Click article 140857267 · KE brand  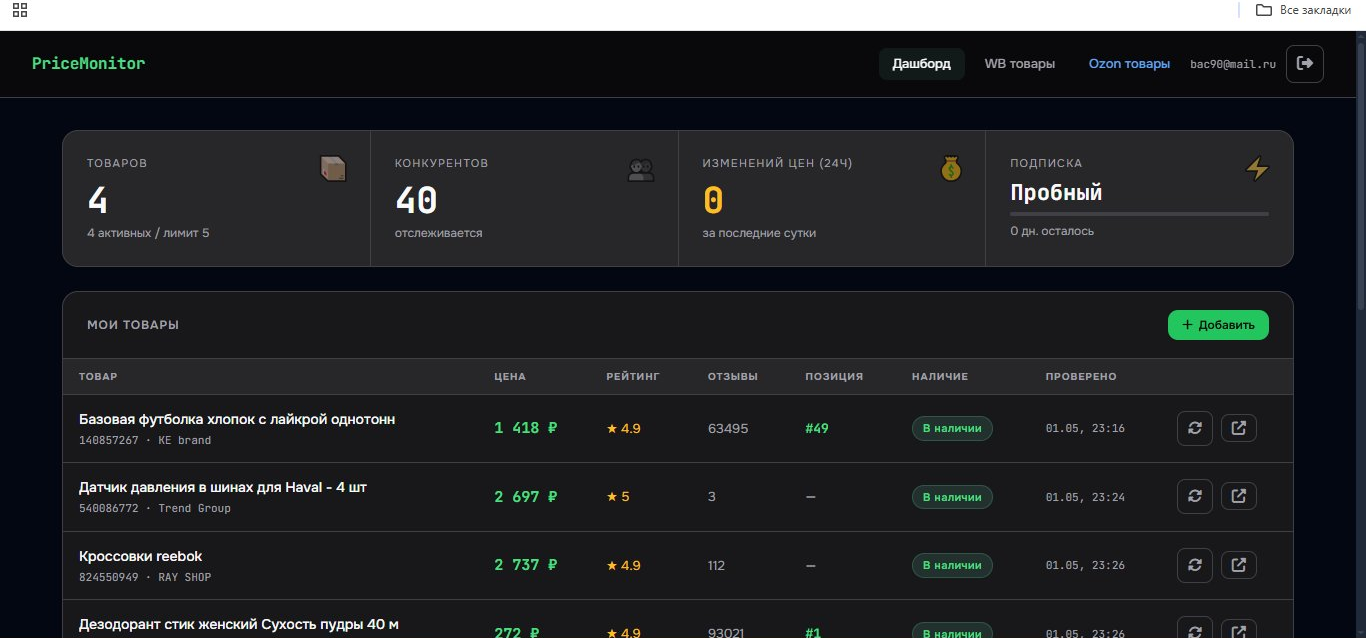click(145, 440)
